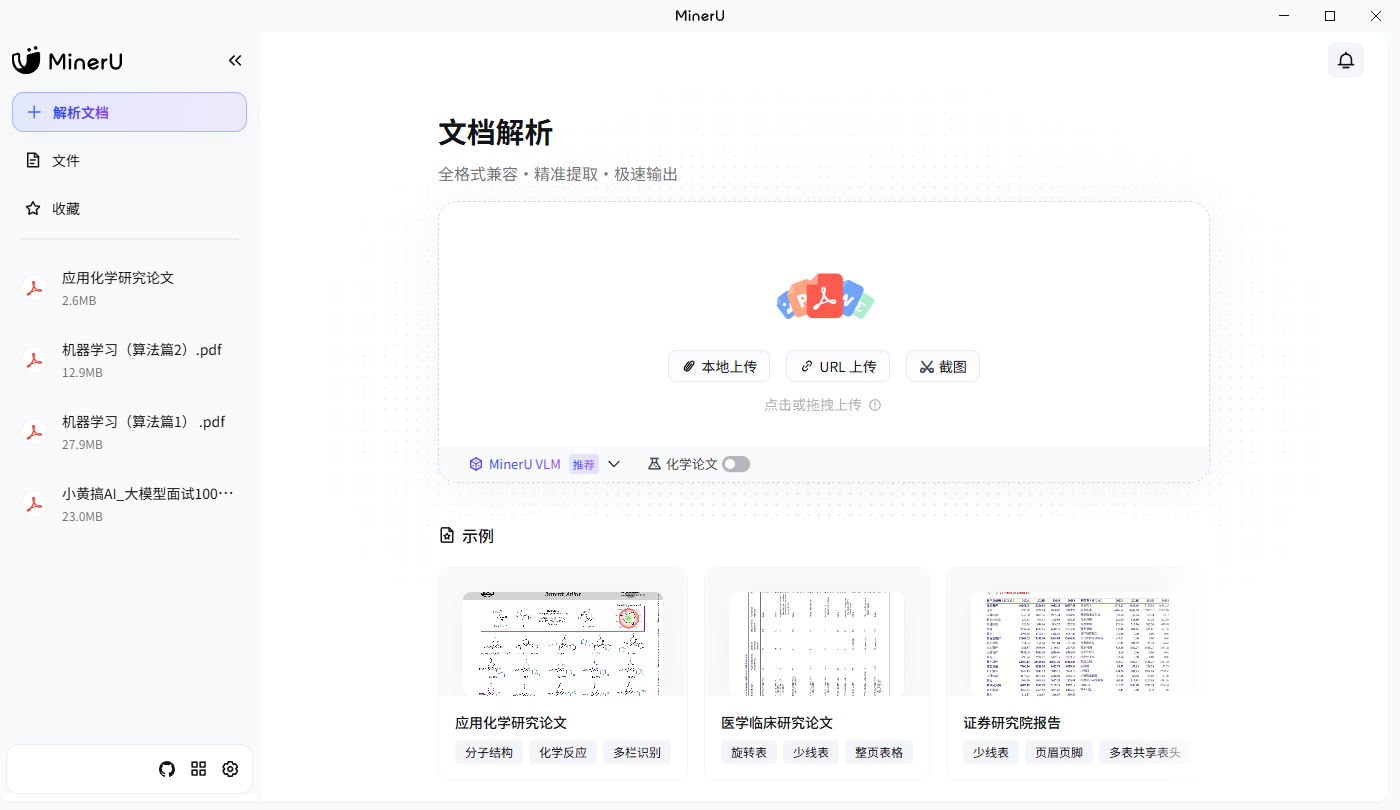Screen dimensions: 1400x810
Task: Click the PDF icon of 小黄搞AI file
Action: [x=34, y=504]
